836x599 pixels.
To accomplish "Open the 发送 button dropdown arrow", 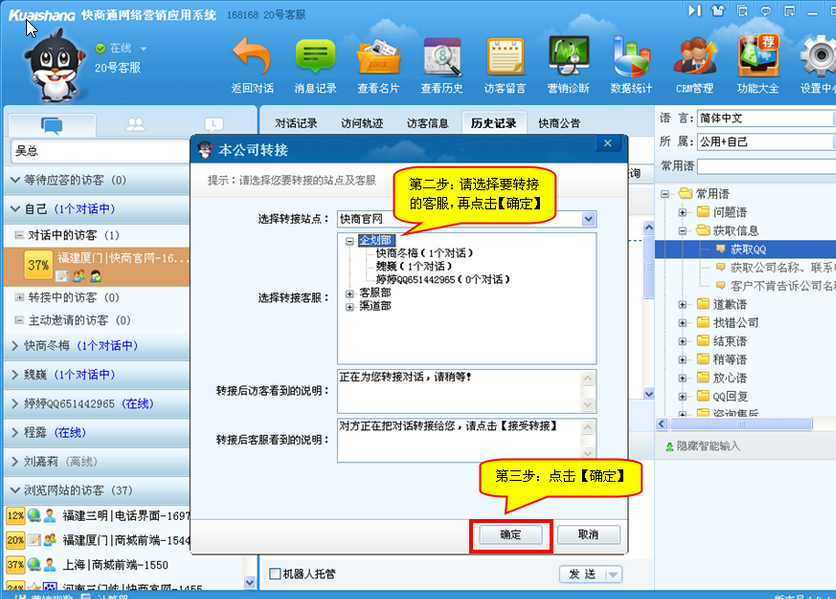I will tap(613, 574).
